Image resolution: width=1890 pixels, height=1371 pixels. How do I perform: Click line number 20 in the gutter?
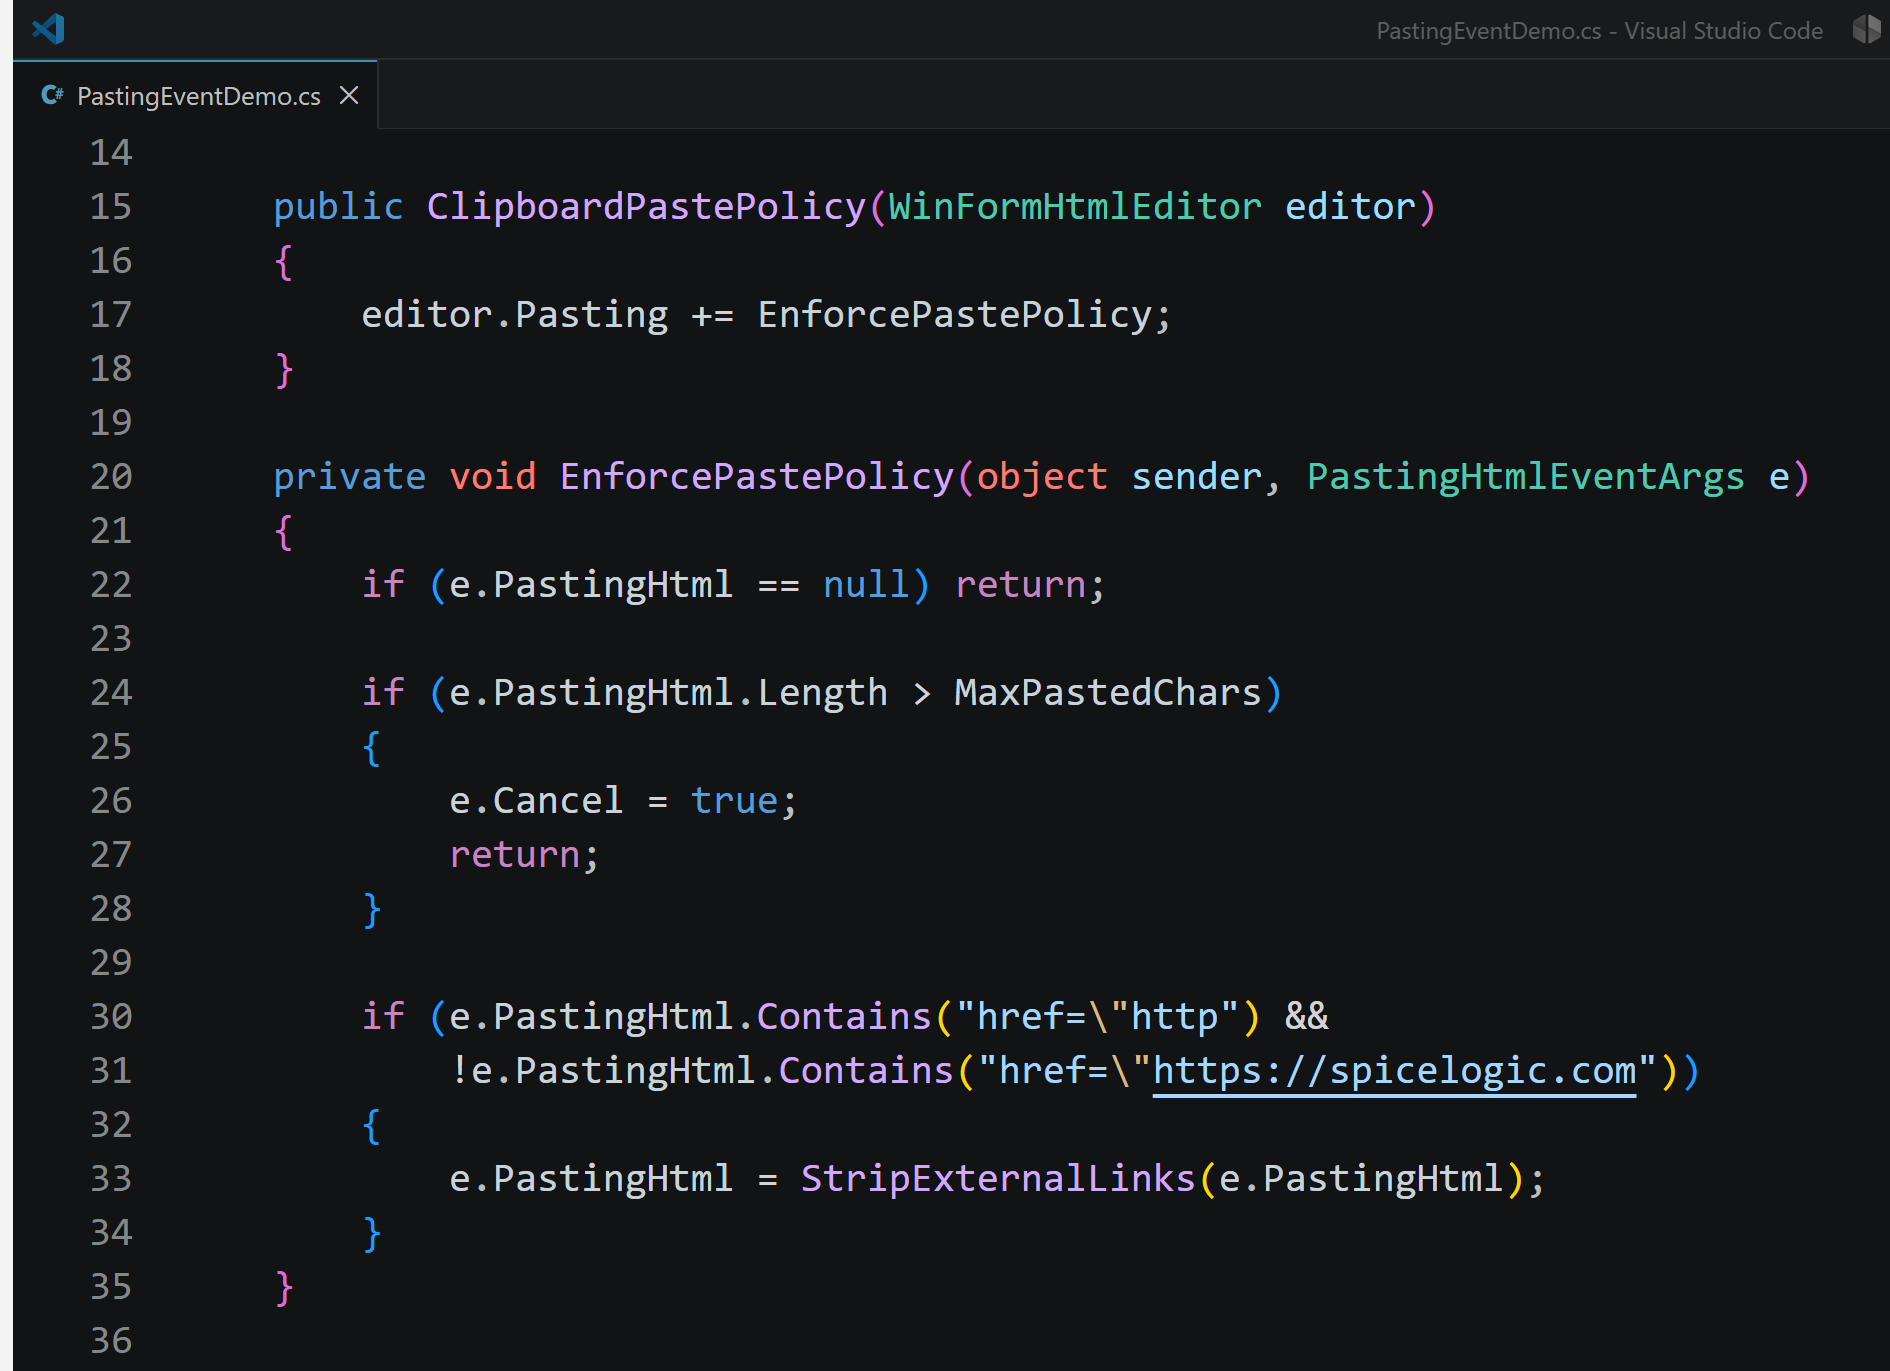click(111, 476)
